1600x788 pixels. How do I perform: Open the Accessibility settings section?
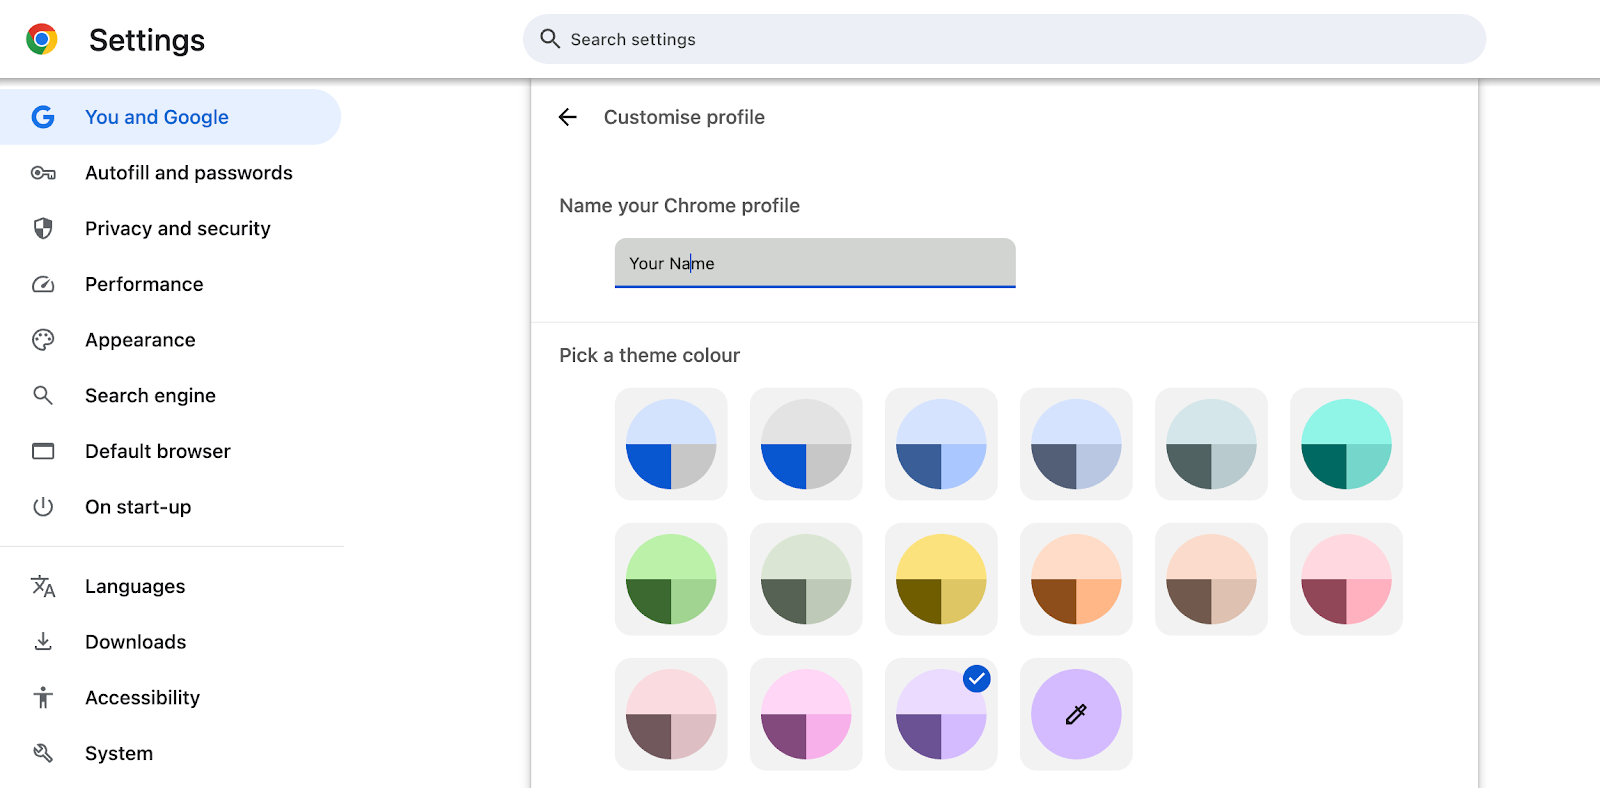click(170, 698)
